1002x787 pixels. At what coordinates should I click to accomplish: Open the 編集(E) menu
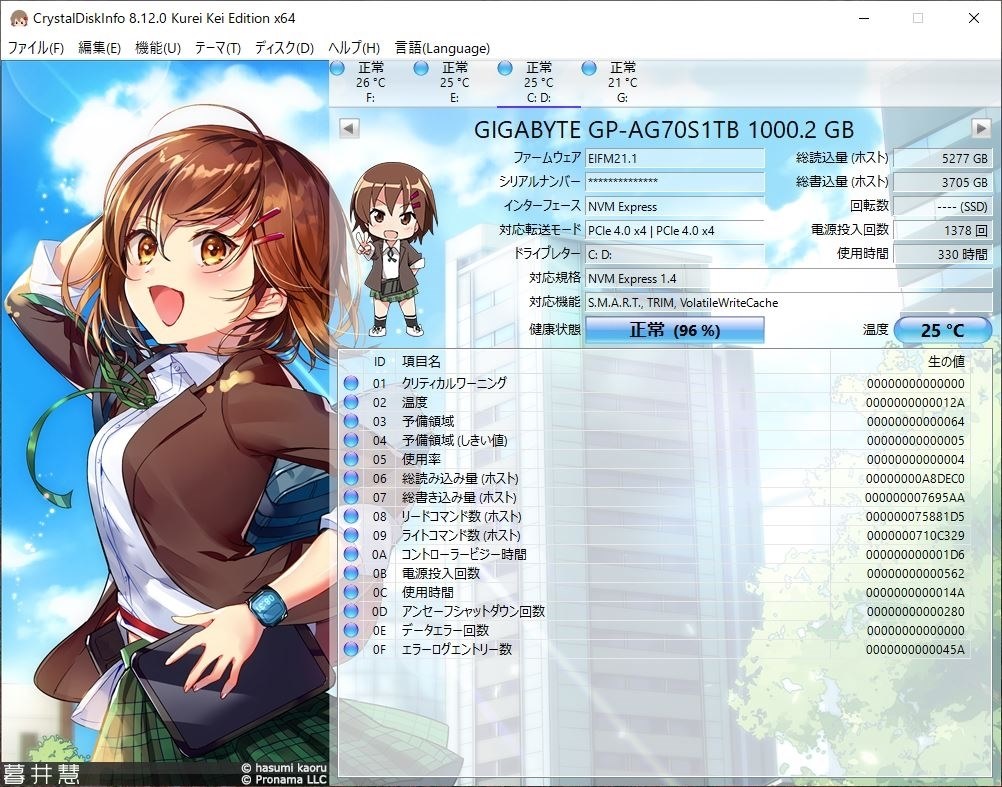pyautogui.click(x=99, y=48)
